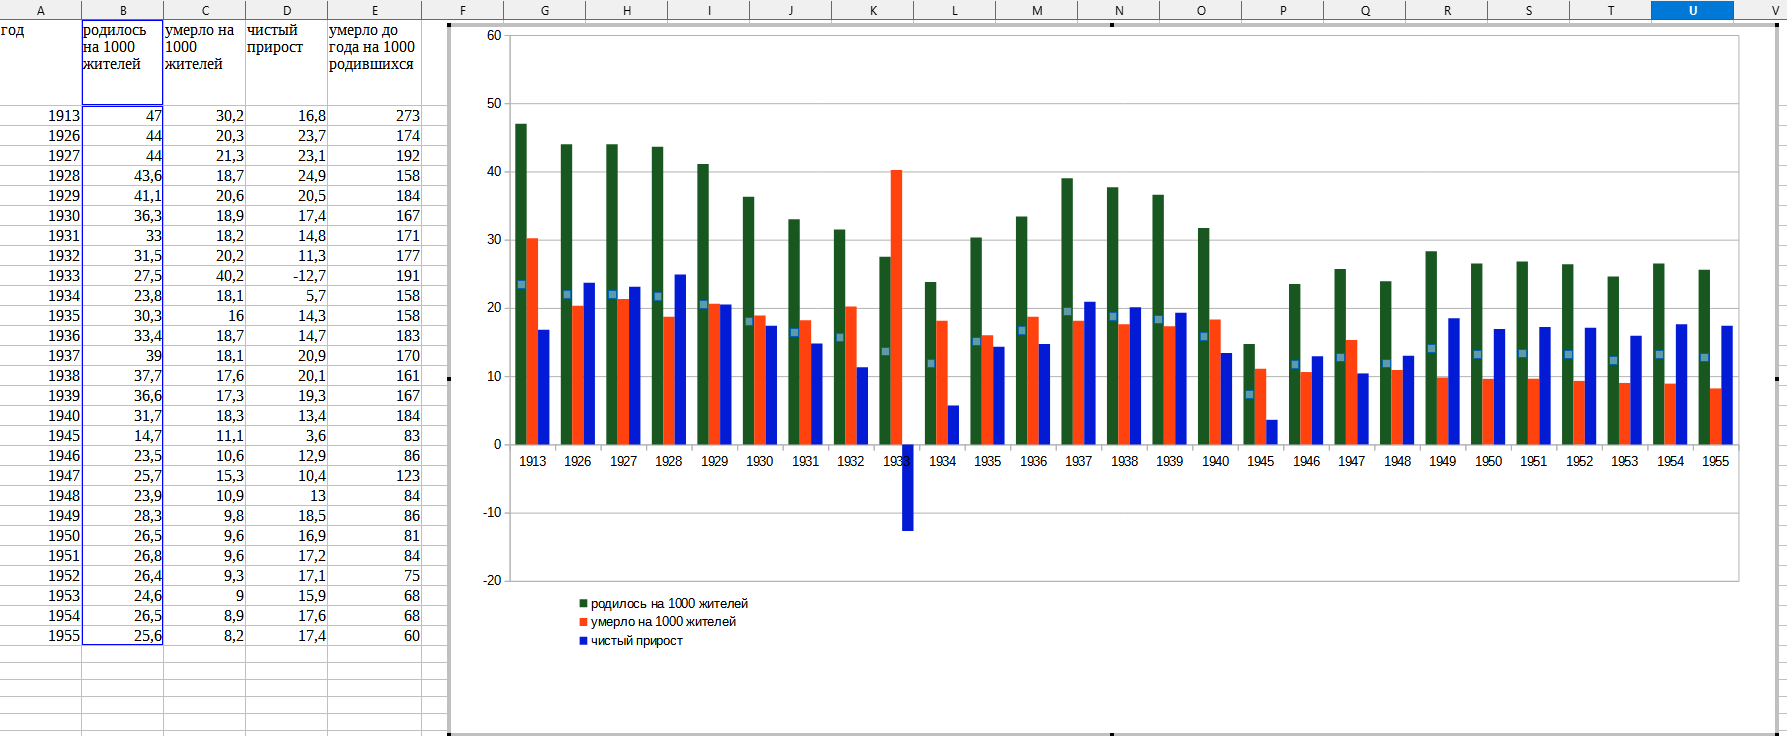Select column C header
1787x736 pixels.
pos(205,10)
